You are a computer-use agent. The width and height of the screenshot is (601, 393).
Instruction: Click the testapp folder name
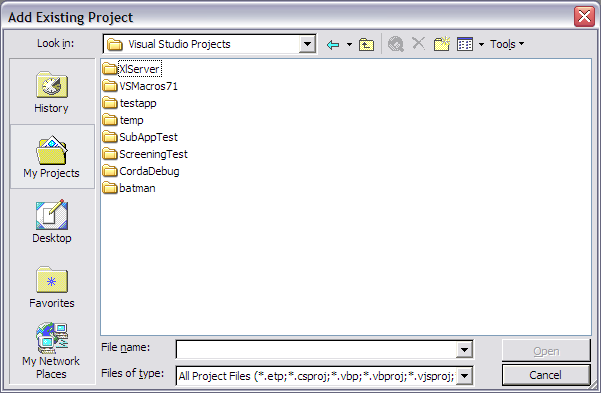pyautogui.click(x=138, y=103)
